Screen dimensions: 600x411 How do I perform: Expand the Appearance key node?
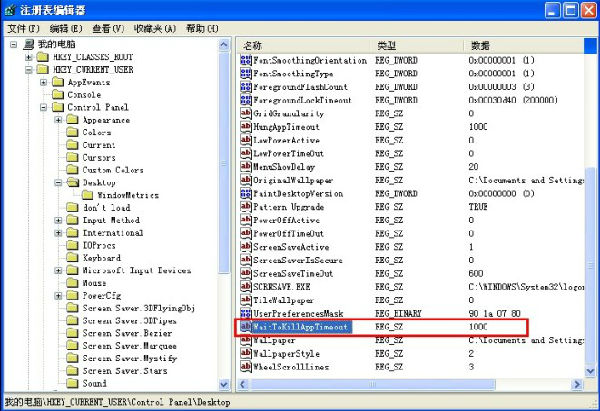tap(58, 120)
